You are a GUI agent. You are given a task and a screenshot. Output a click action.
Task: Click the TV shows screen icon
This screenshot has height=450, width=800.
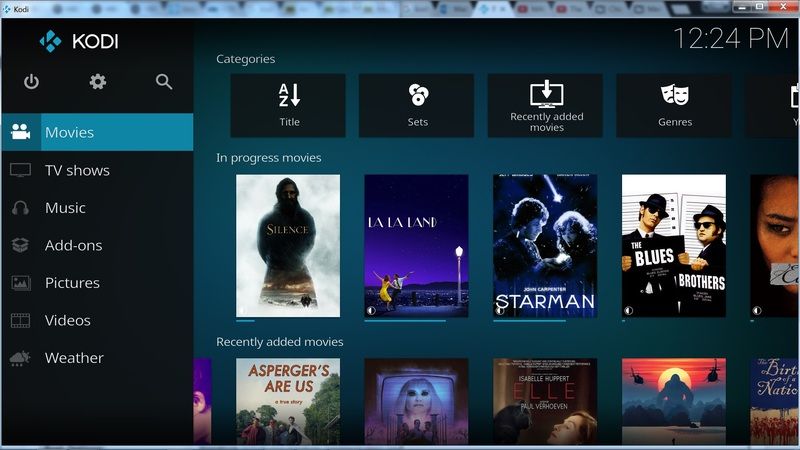(x=20, y=170)
